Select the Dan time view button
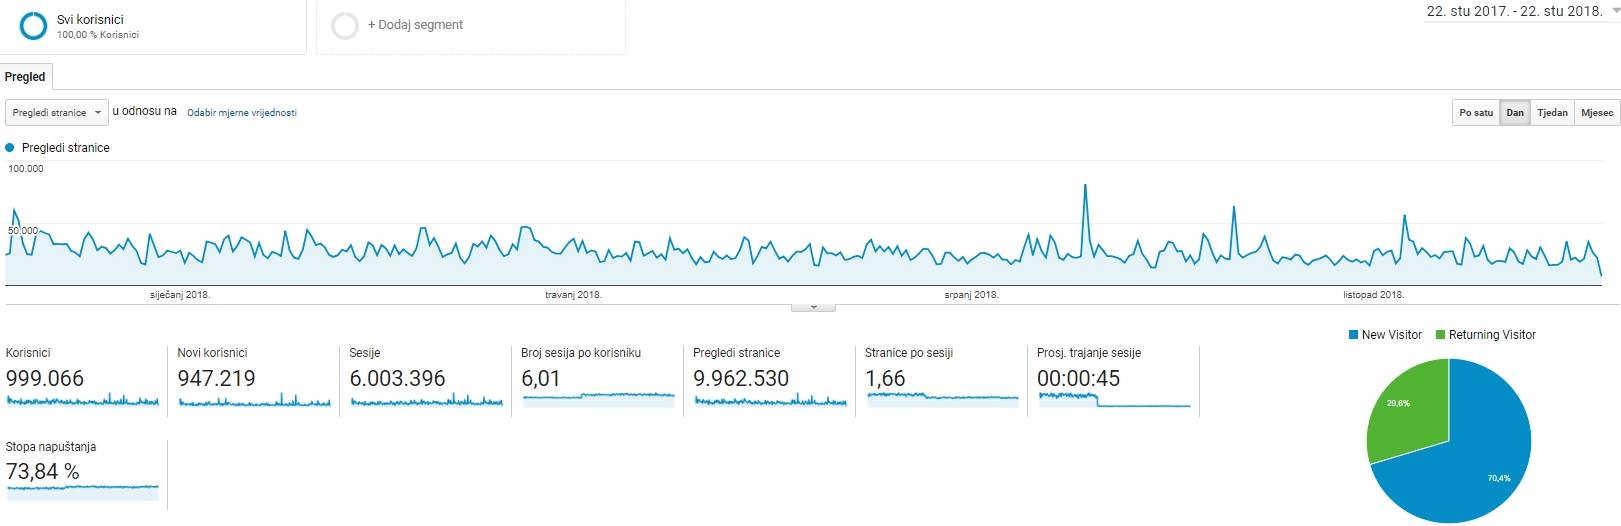 pos(1515,113)
